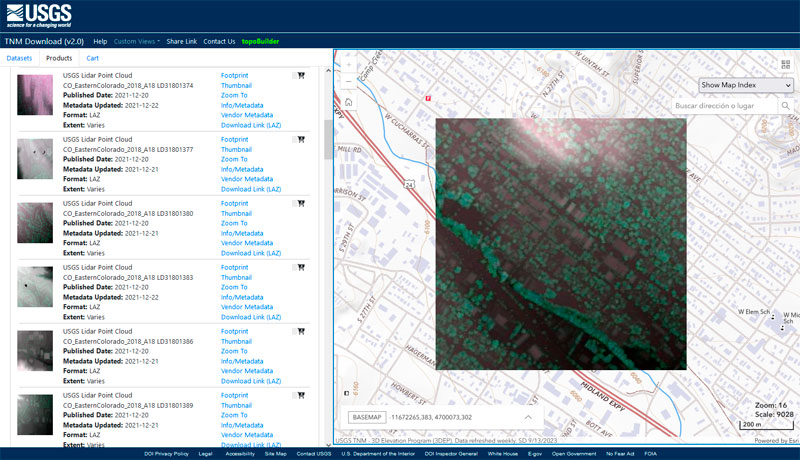Add LD31801377 lidar tile to cart
This screenshot has height=460, width=800.
click(301, 139)
